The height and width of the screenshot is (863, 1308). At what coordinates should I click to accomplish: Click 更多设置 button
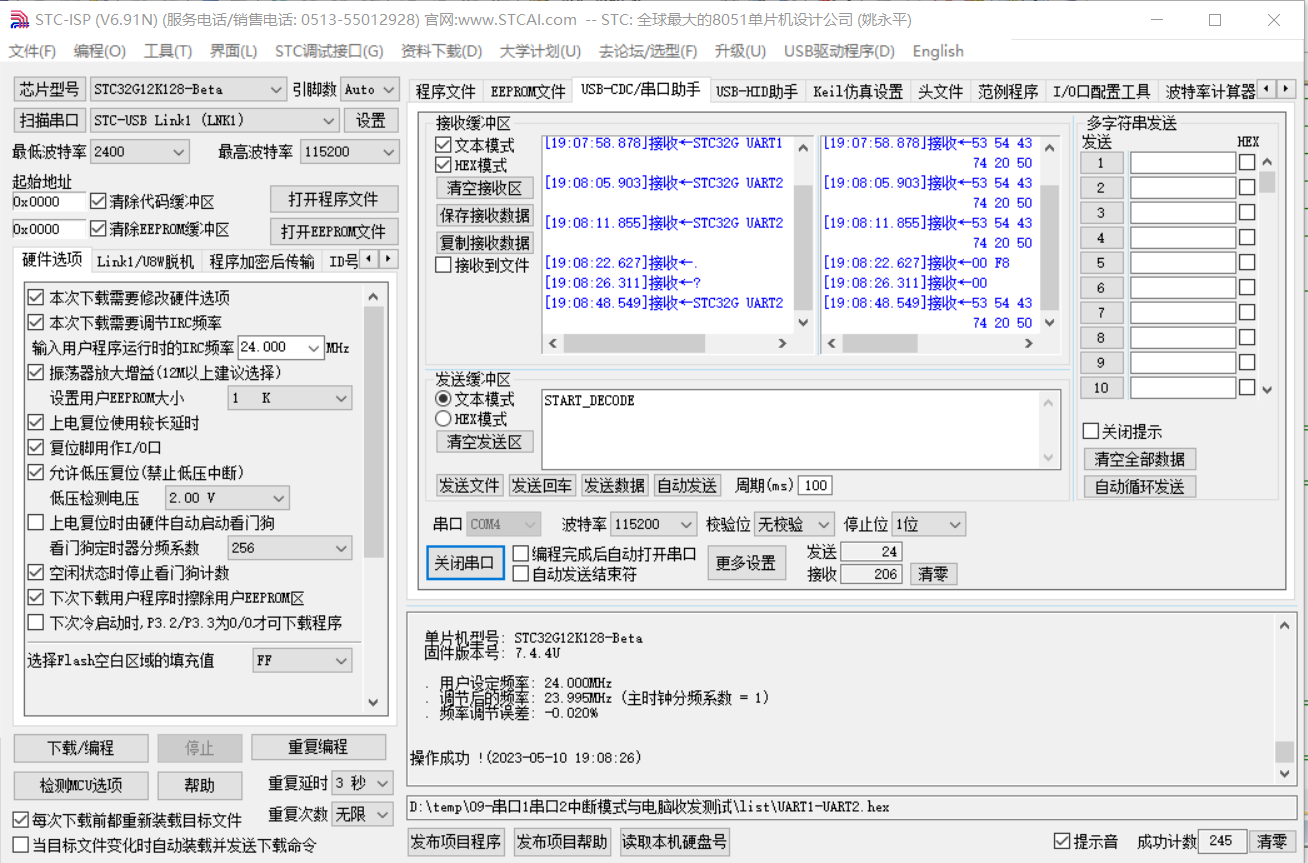click(x=746, y=563)
